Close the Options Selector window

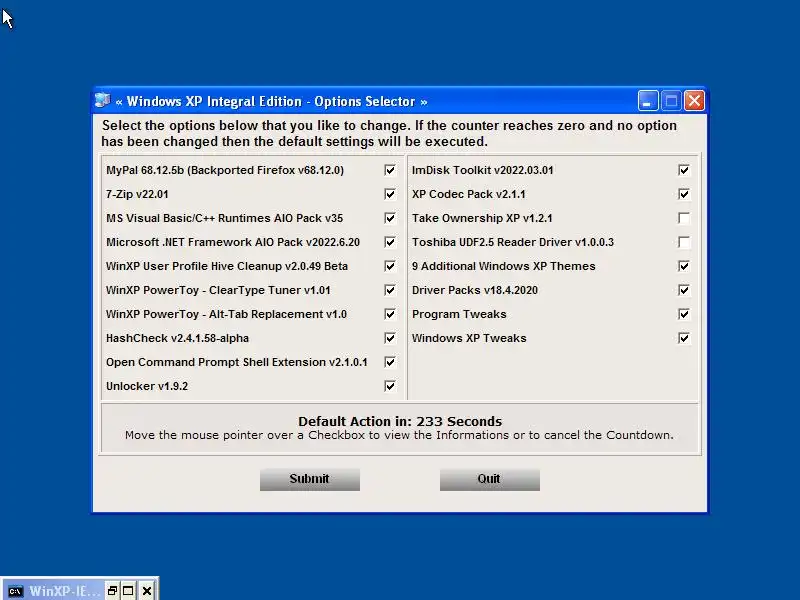click(x=694, y=101)
